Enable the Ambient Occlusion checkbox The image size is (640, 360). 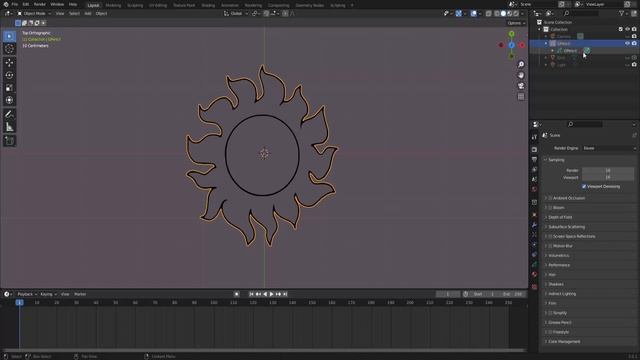550,198
